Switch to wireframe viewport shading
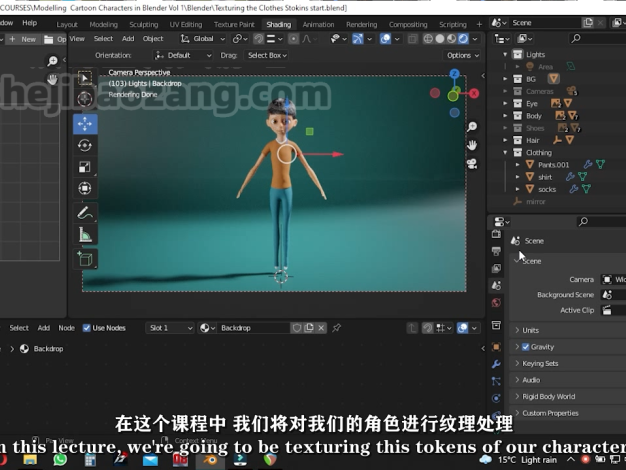 (428, 39)
